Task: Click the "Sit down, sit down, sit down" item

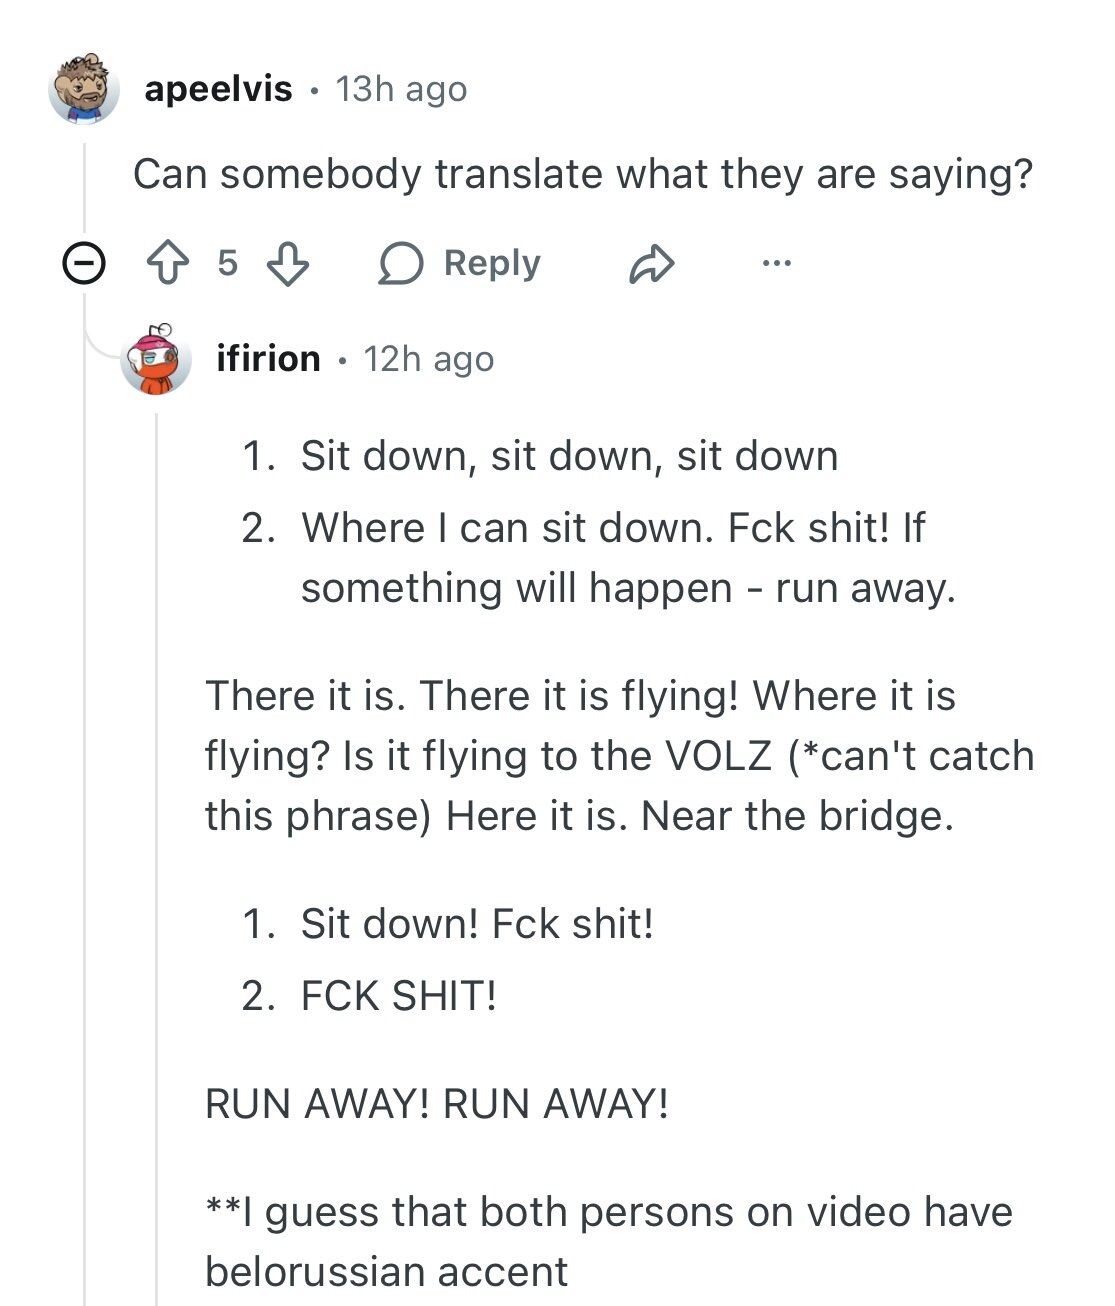Action: pyautogui.click(x=569, y=456)
